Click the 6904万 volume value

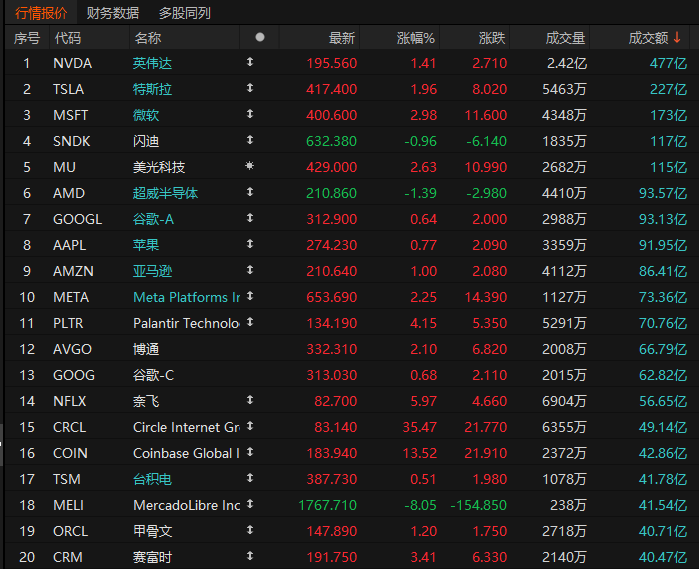tap(564, 401)
